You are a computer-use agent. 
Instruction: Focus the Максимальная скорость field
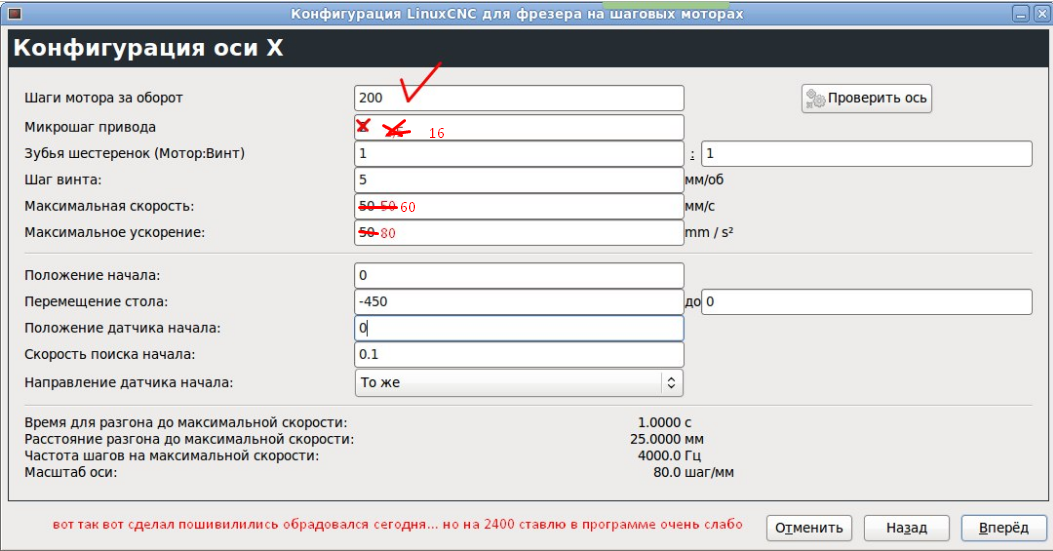519,206
